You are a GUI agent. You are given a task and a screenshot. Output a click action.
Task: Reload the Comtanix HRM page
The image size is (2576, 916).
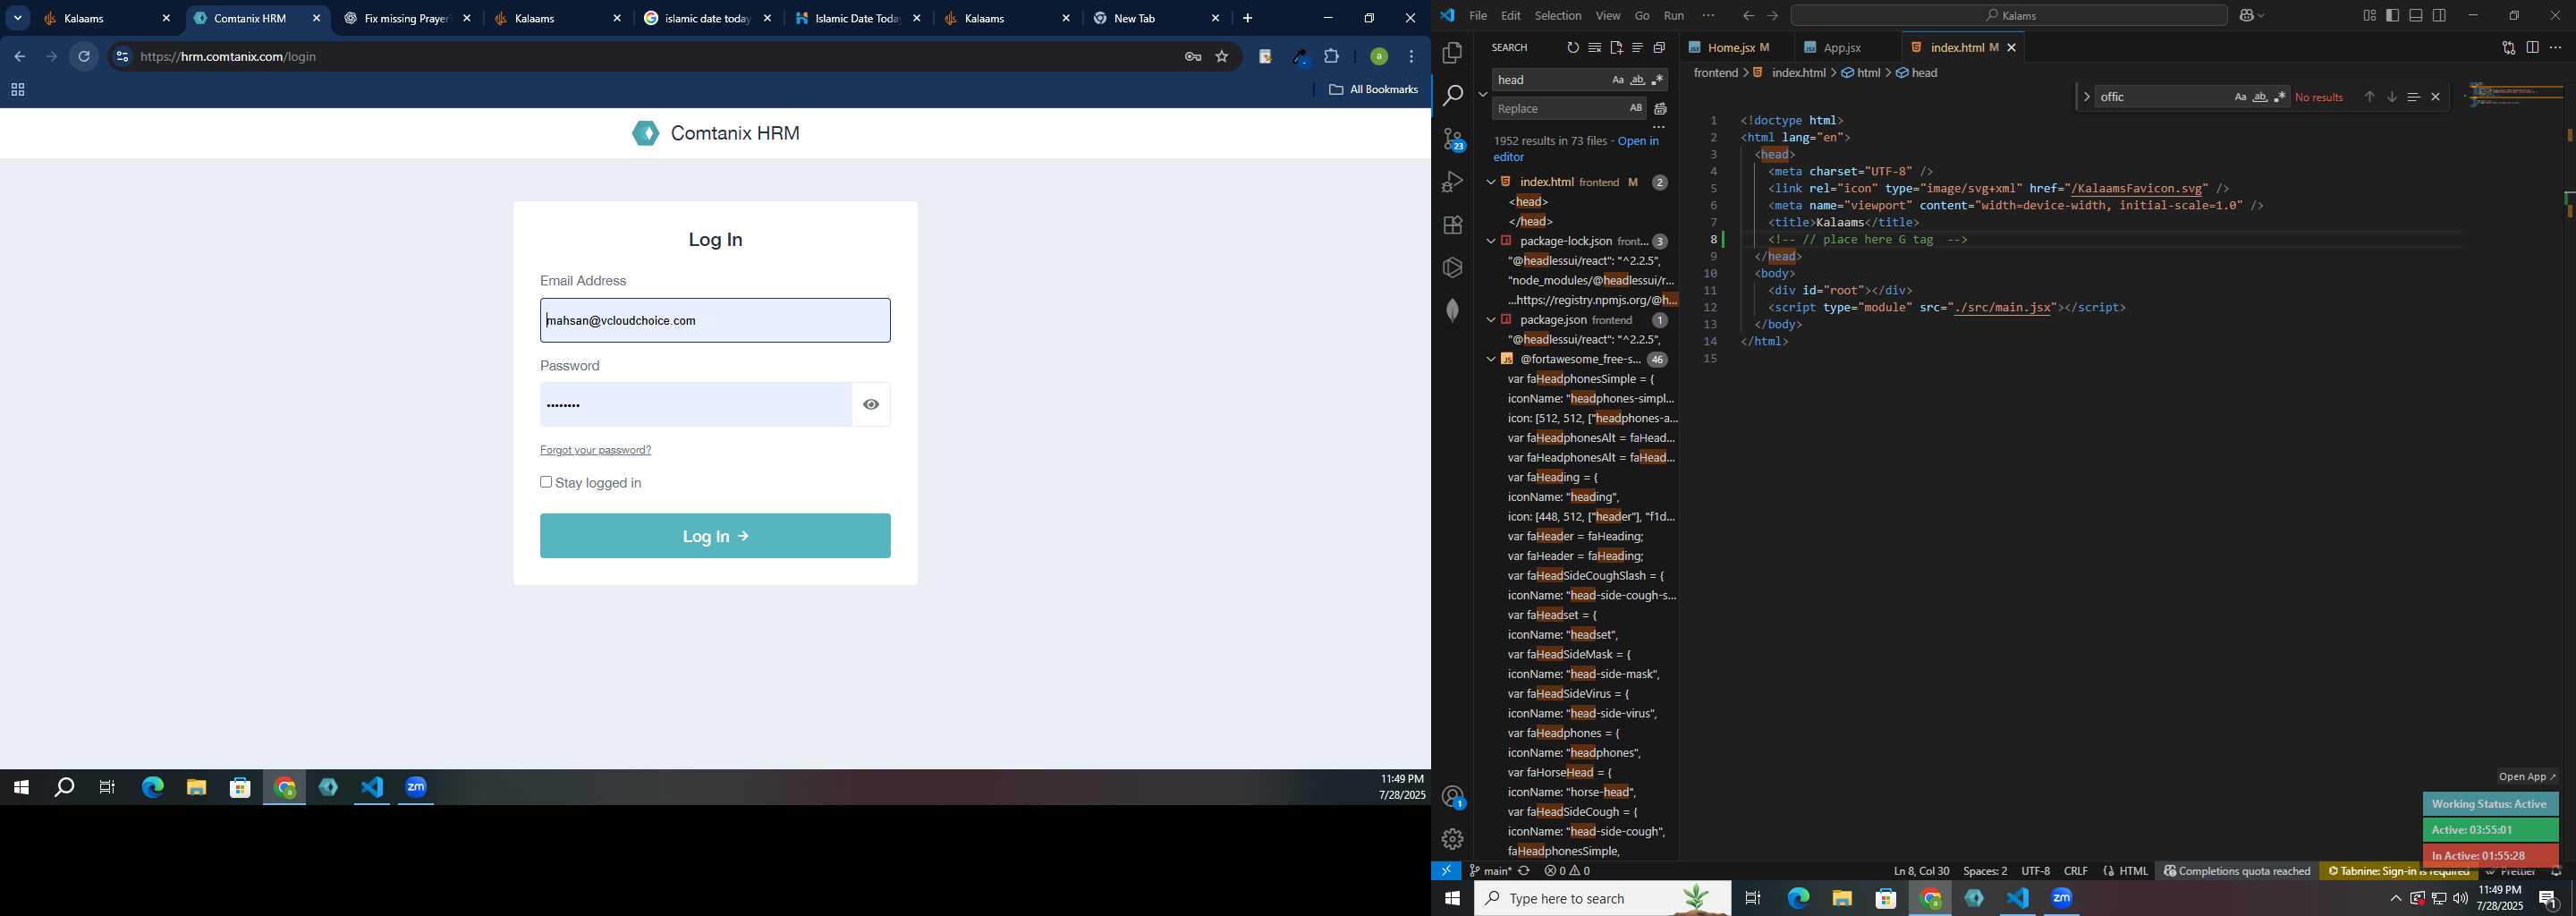85,57
